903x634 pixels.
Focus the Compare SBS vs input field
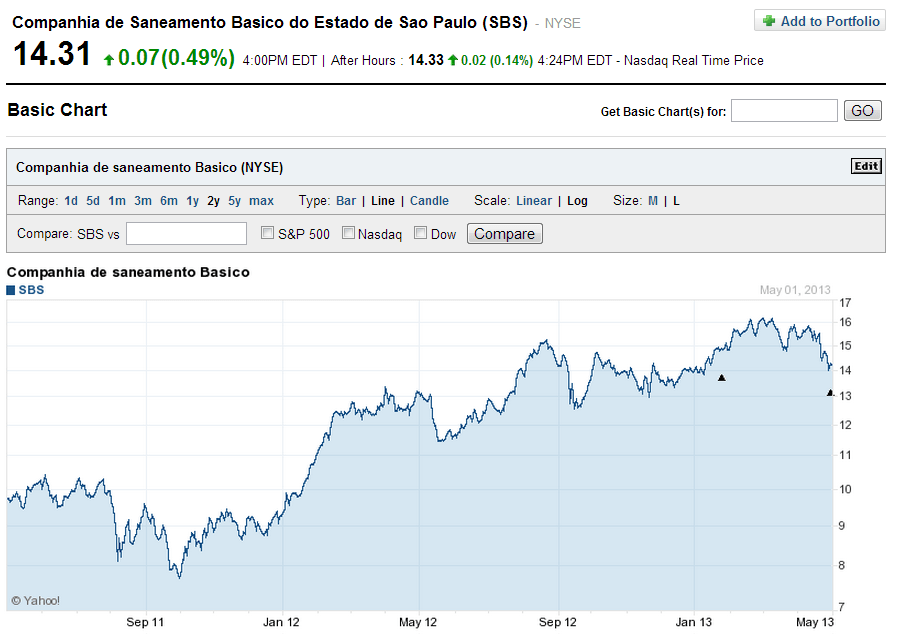point(187,233)
